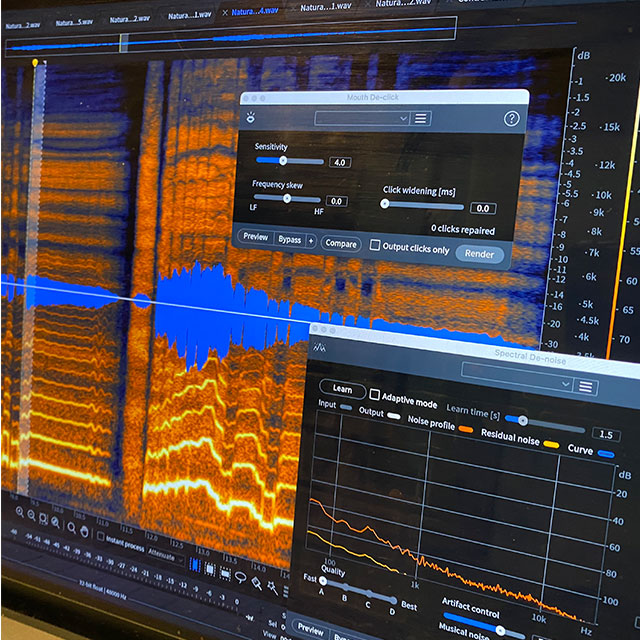Toggle the Instant process checkbox
The height and width of the screenshot is (640, 640).
click(x=101, y=535)
